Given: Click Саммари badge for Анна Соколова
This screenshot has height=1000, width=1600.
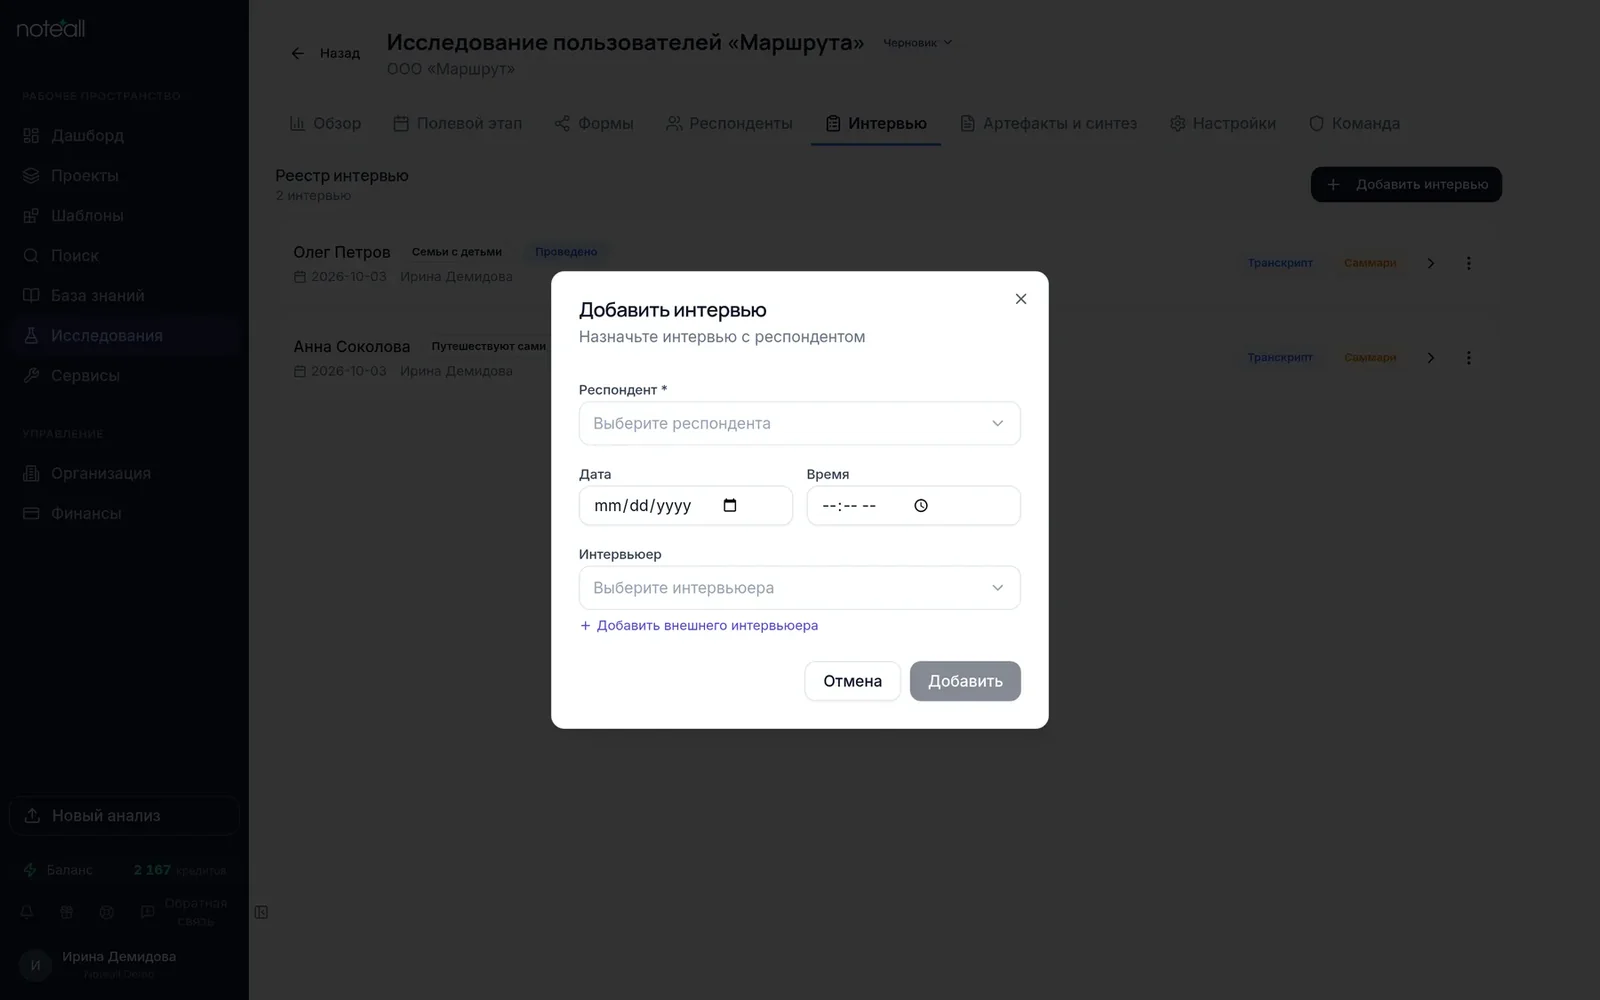Looking at the screenshot, I should 1370,358.
